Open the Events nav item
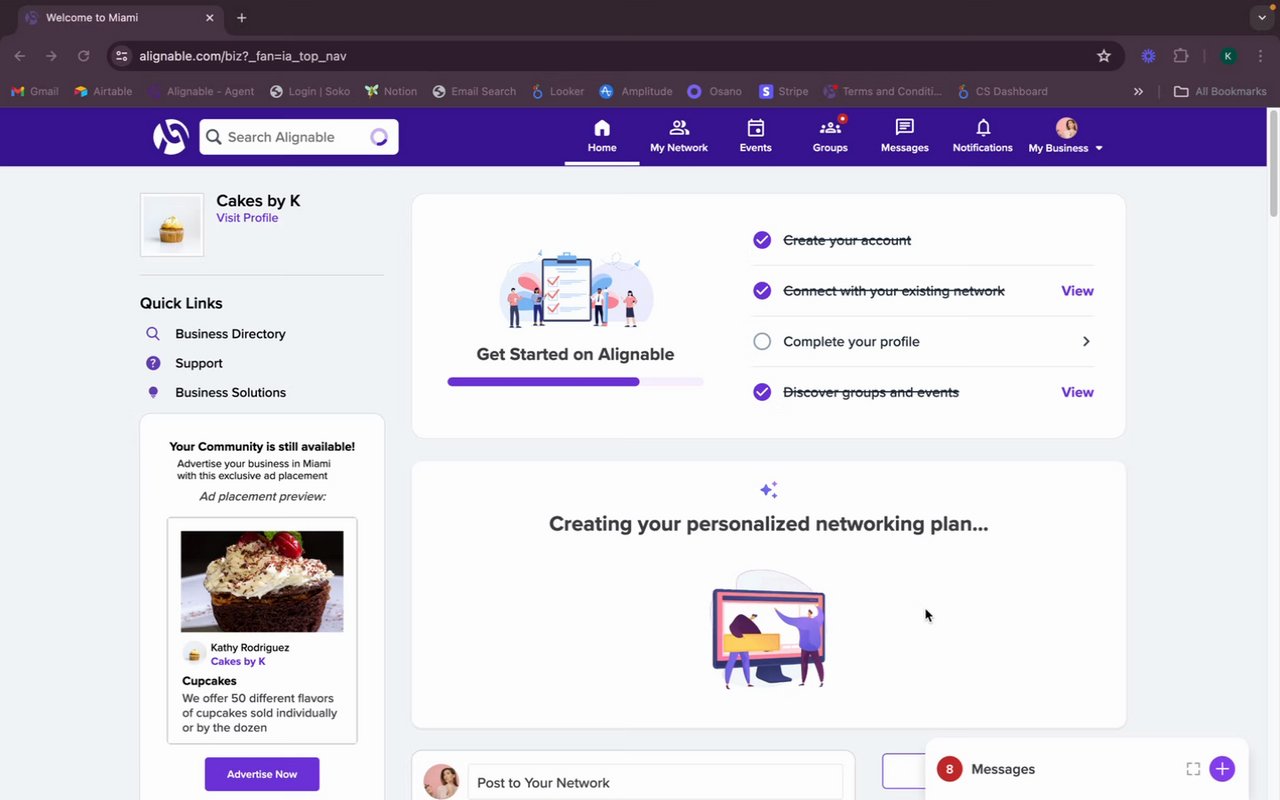Screen dimensions: 1280x800 [x=756, y=136]
